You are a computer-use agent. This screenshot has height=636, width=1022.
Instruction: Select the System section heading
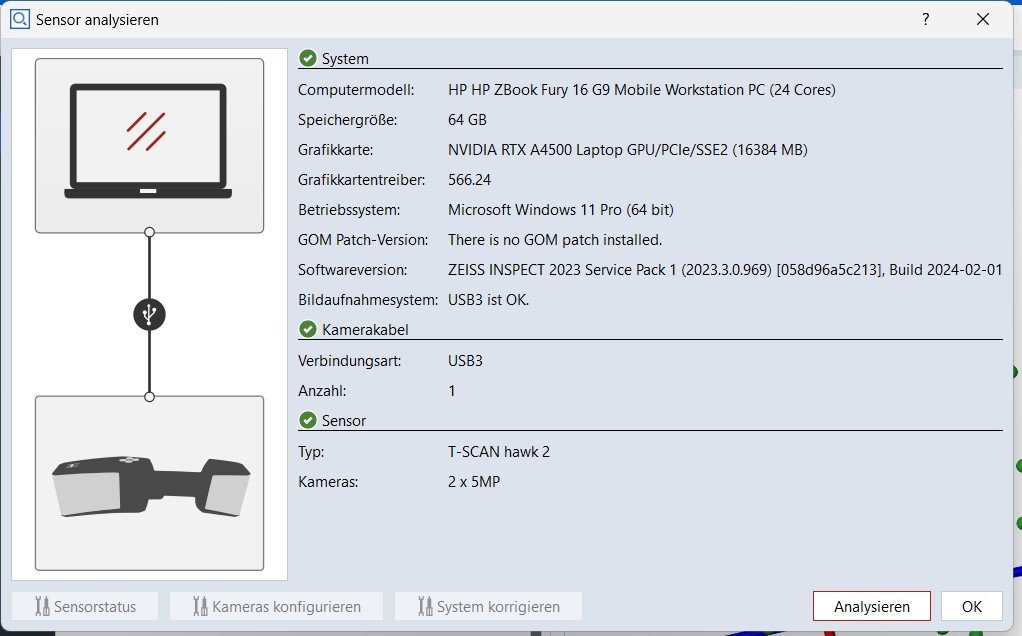345,59
